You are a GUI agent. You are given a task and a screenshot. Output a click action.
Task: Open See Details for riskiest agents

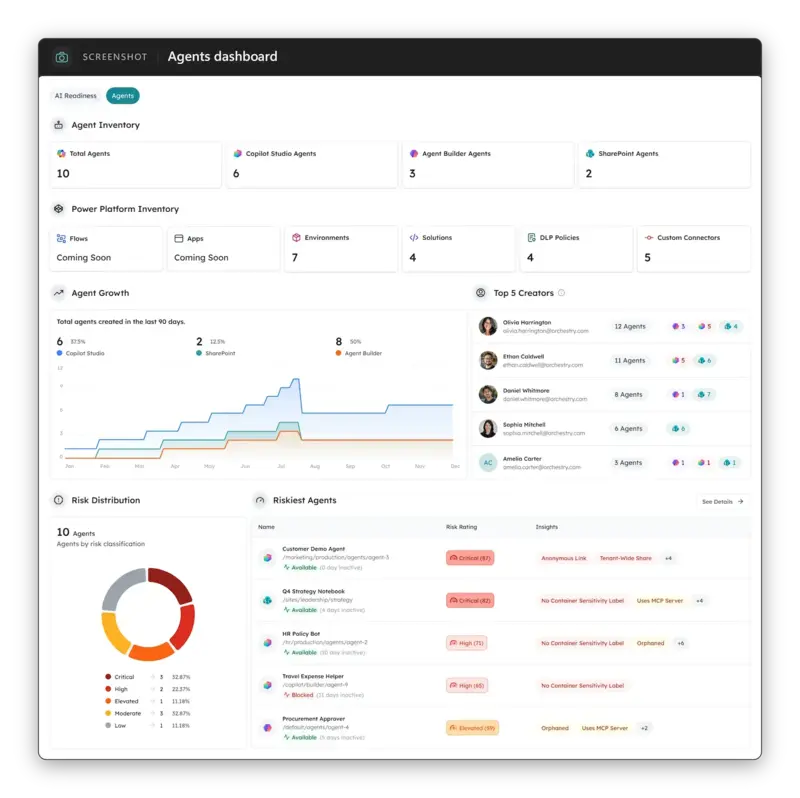722,502
